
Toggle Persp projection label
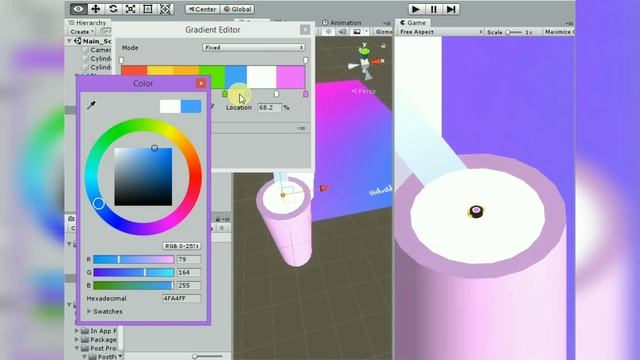point(364,91)
